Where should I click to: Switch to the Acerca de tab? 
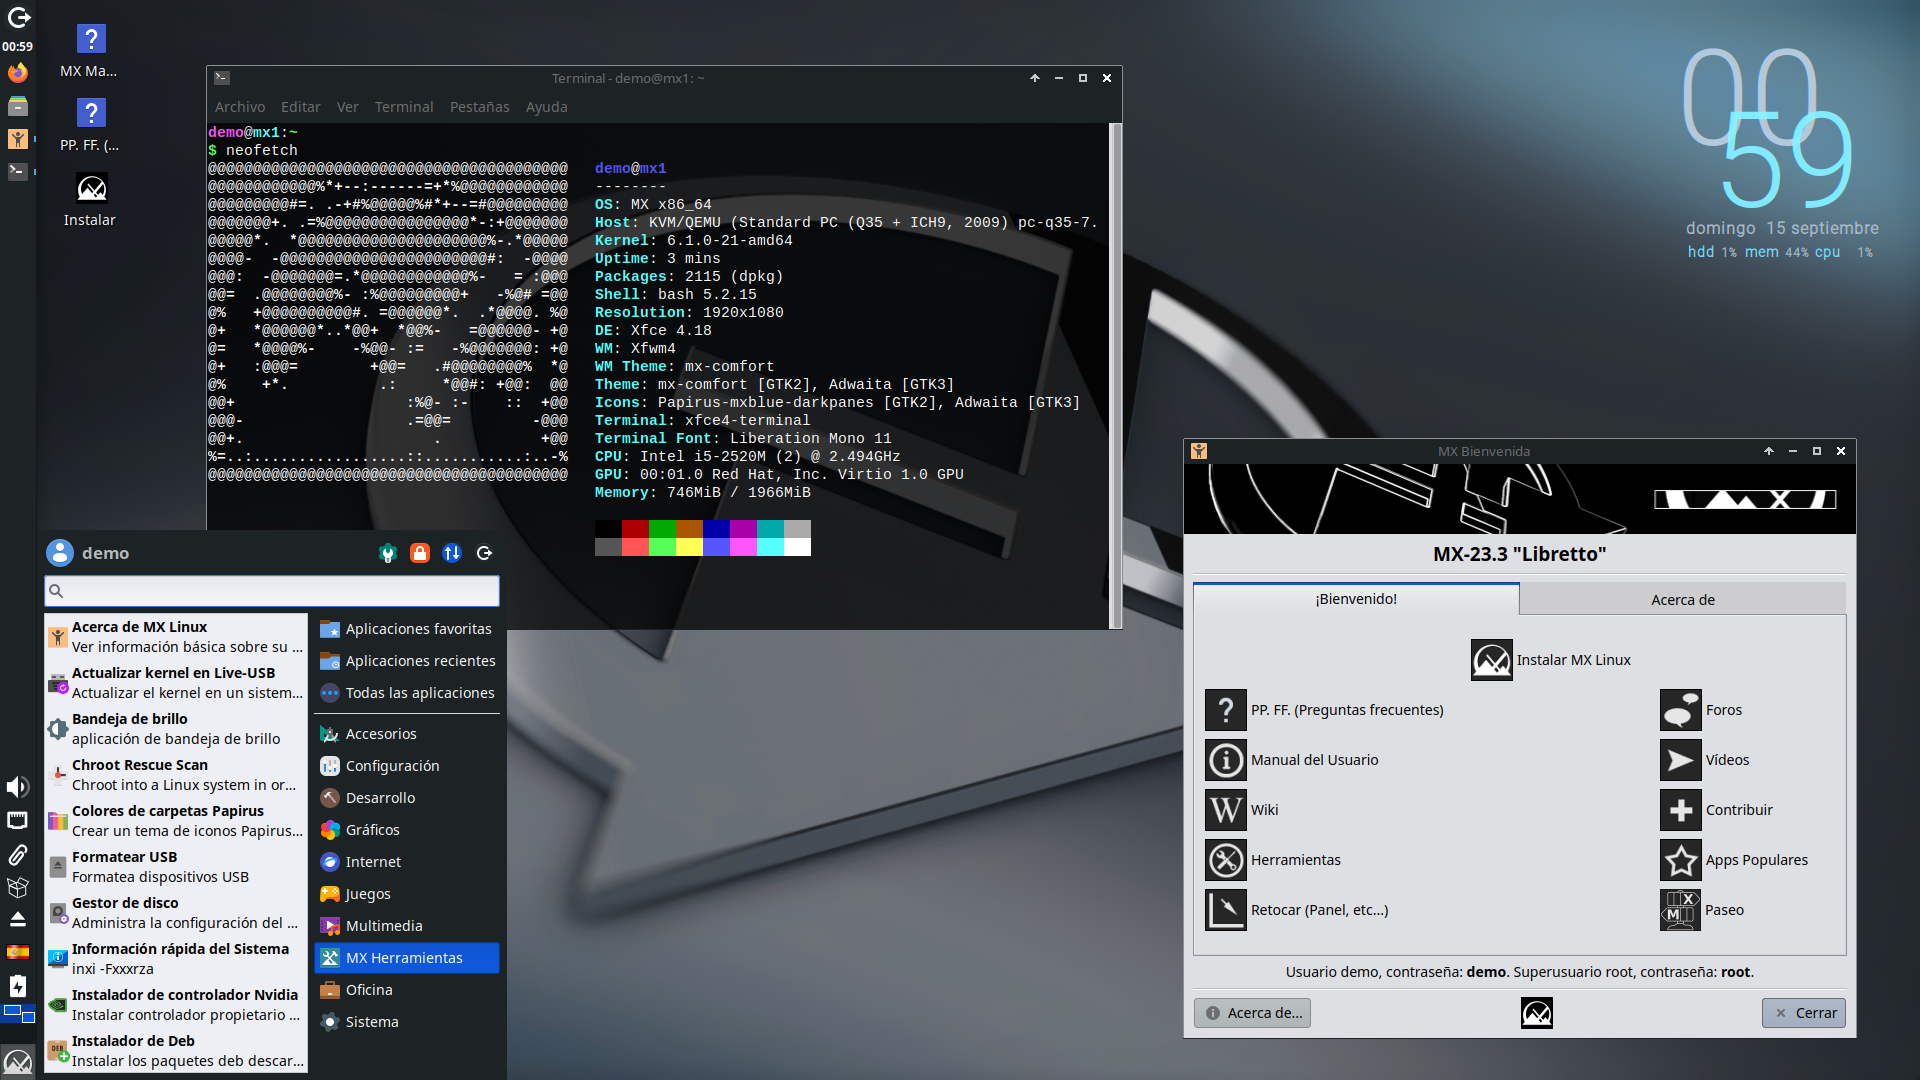(x=1682, y=600)
